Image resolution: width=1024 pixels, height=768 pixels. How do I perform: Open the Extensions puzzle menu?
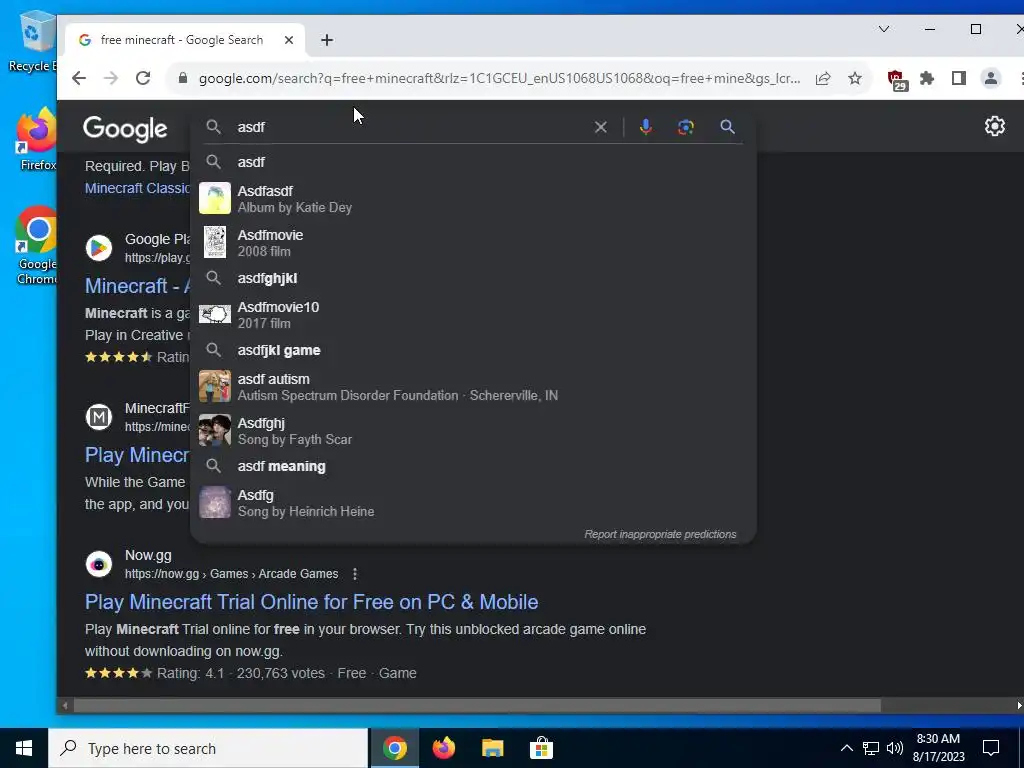pos(927,78)
